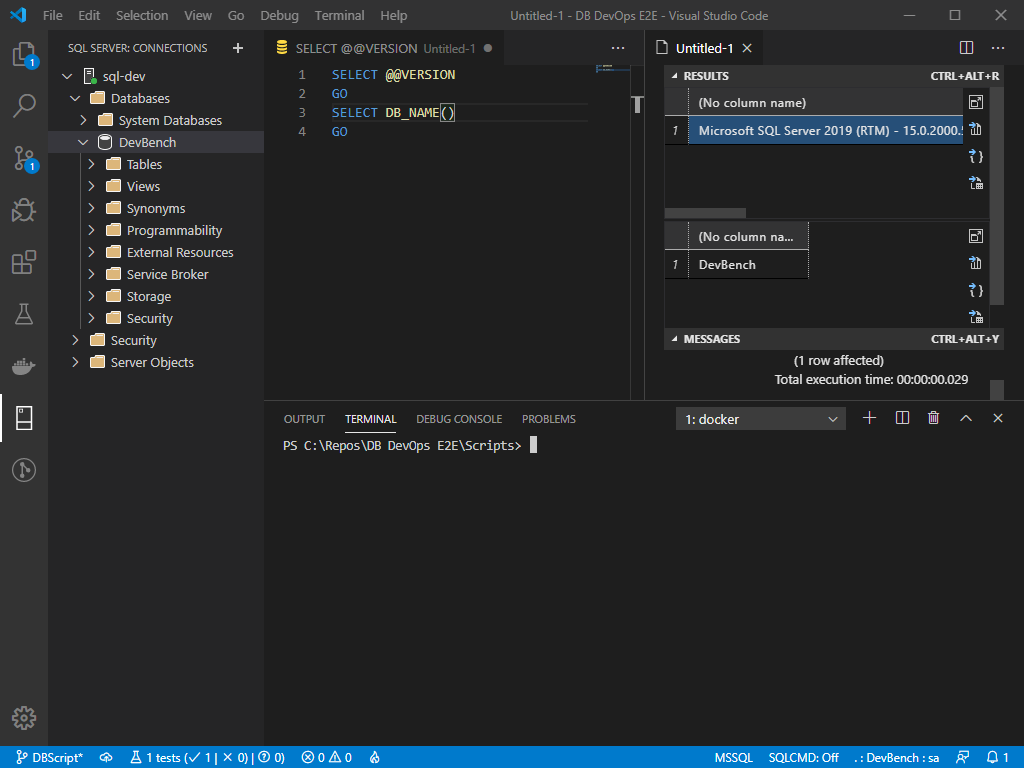Maximize the panel with up chevron
1024x768 pixels.
click(x=966, y=418)
